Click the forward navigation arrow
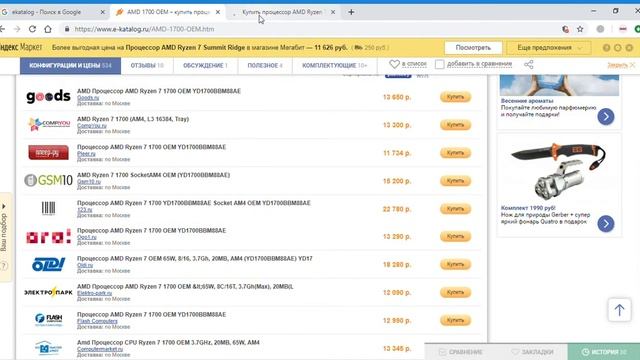 (17, 29)
